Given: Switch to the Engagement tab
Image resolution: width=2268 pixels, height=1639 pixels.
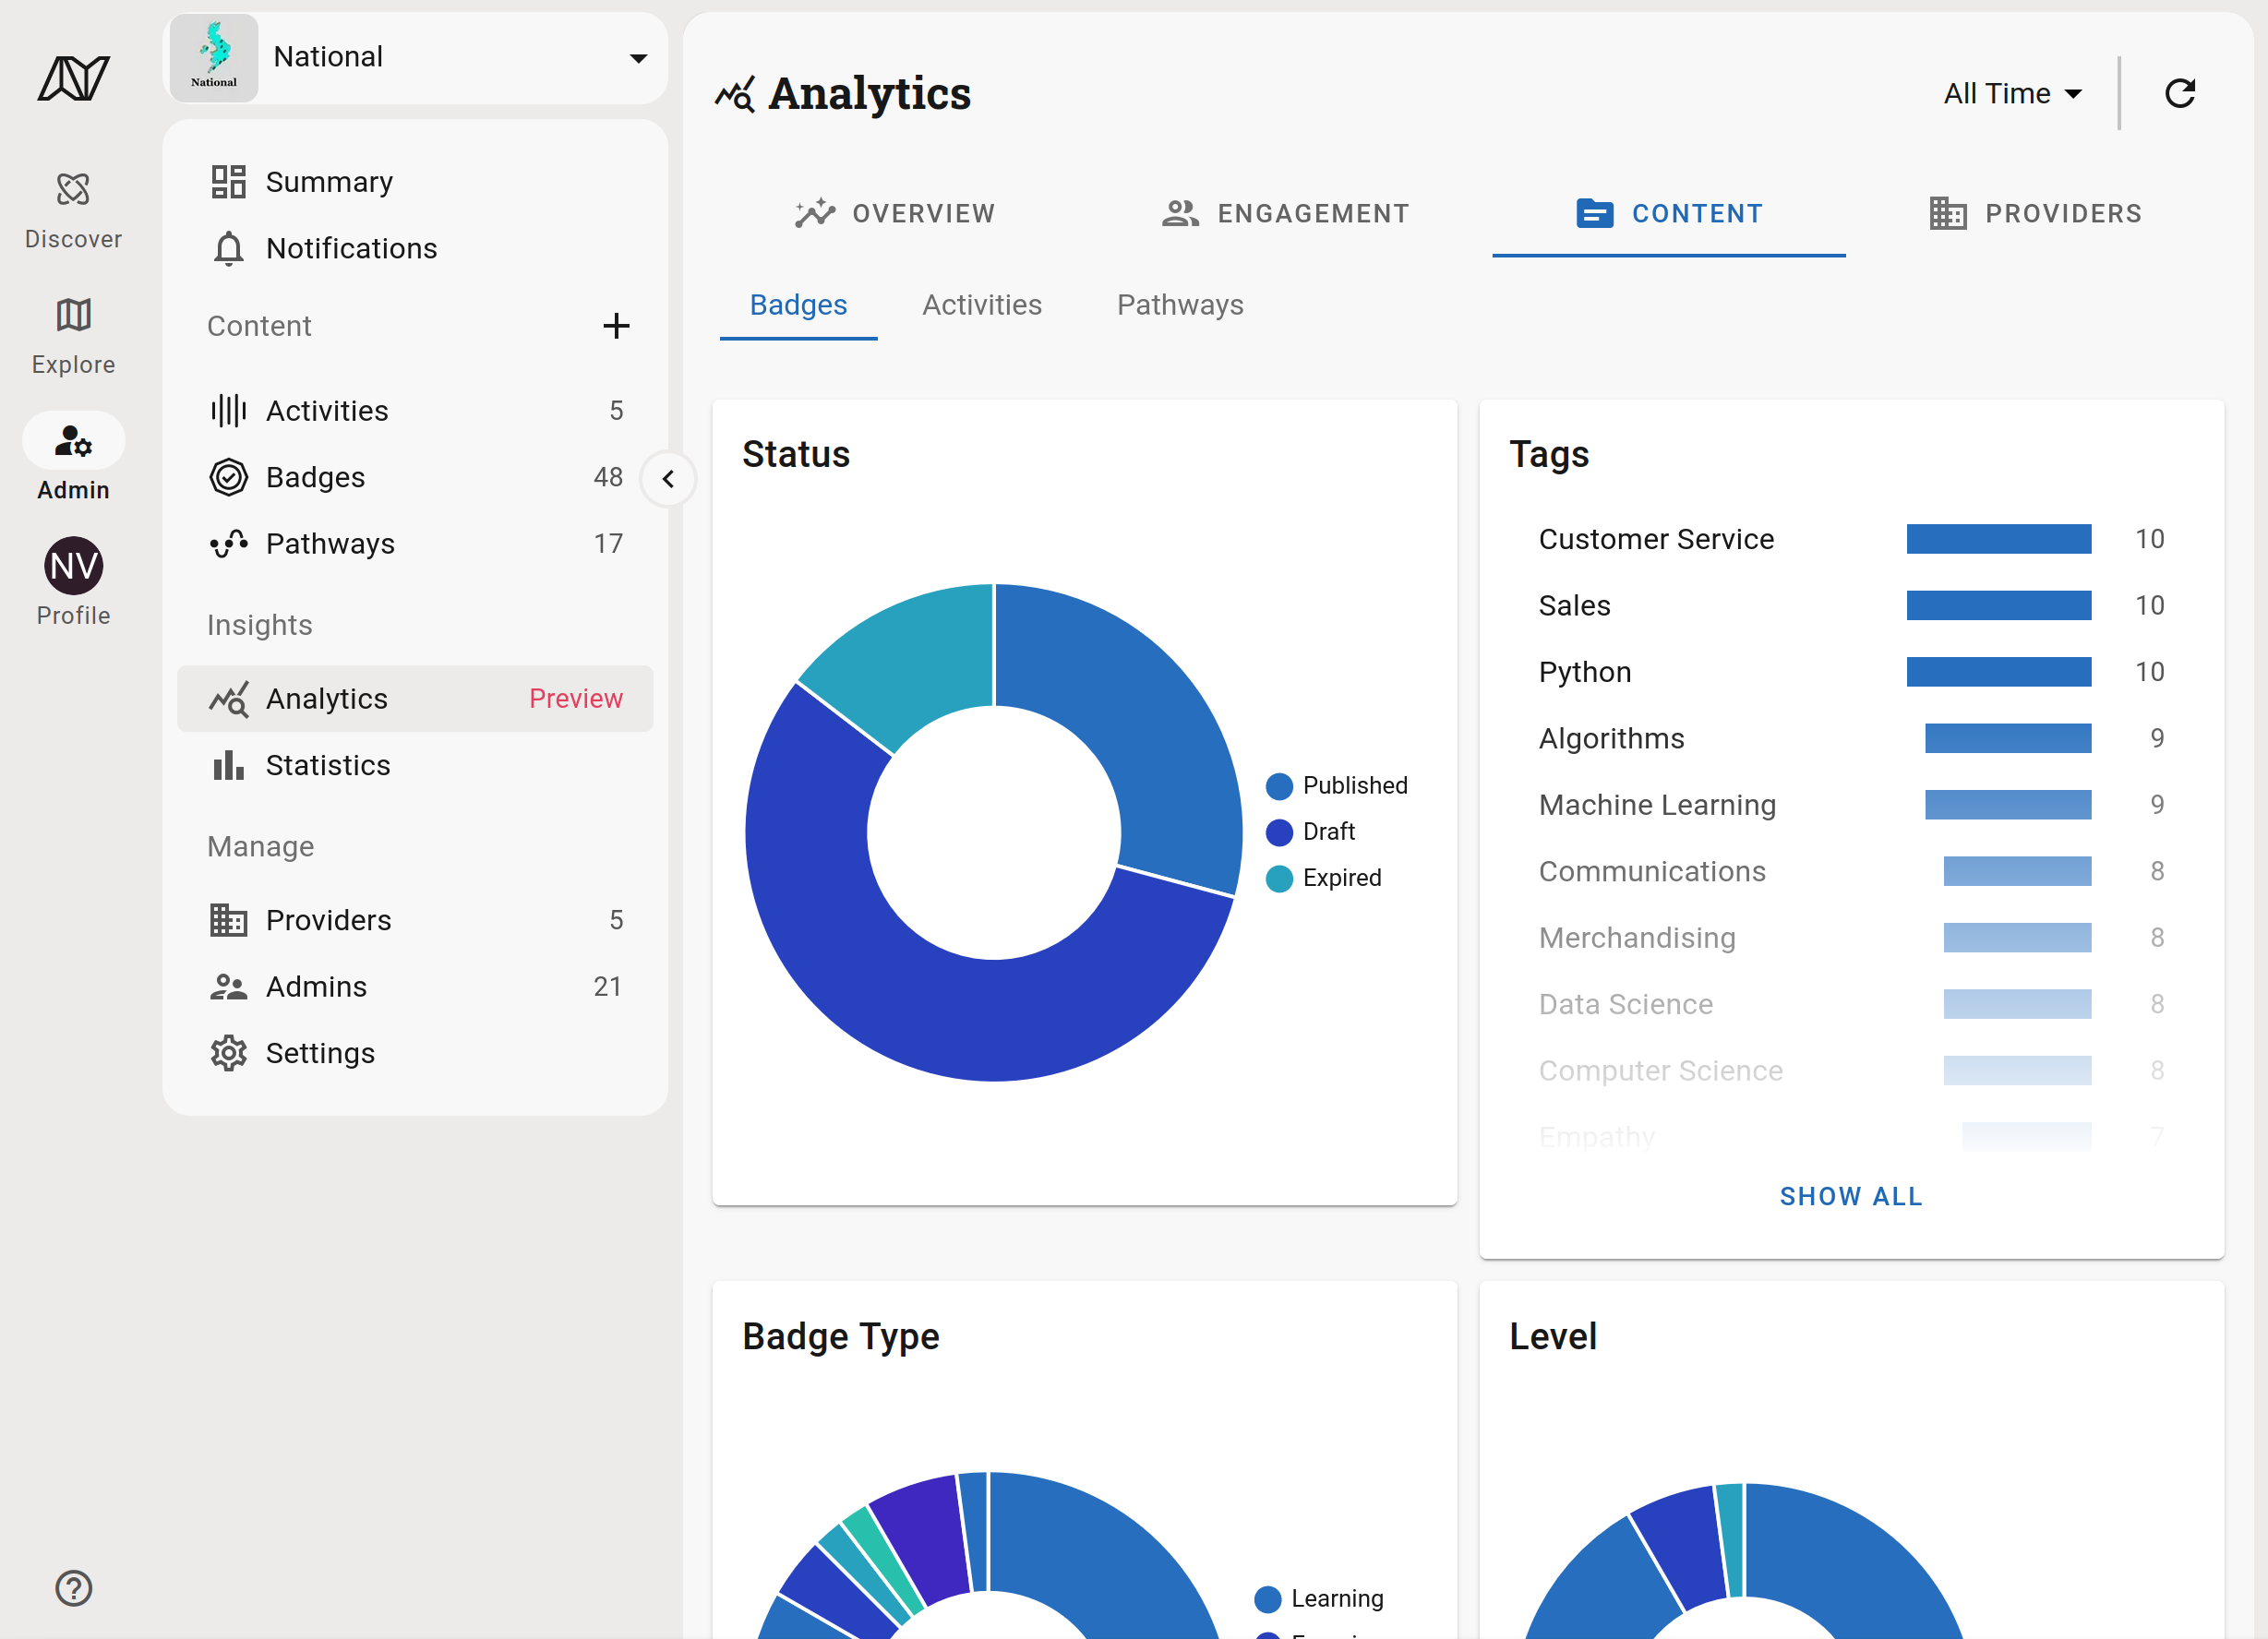Looking at the screenshot, I should 1285,214.
